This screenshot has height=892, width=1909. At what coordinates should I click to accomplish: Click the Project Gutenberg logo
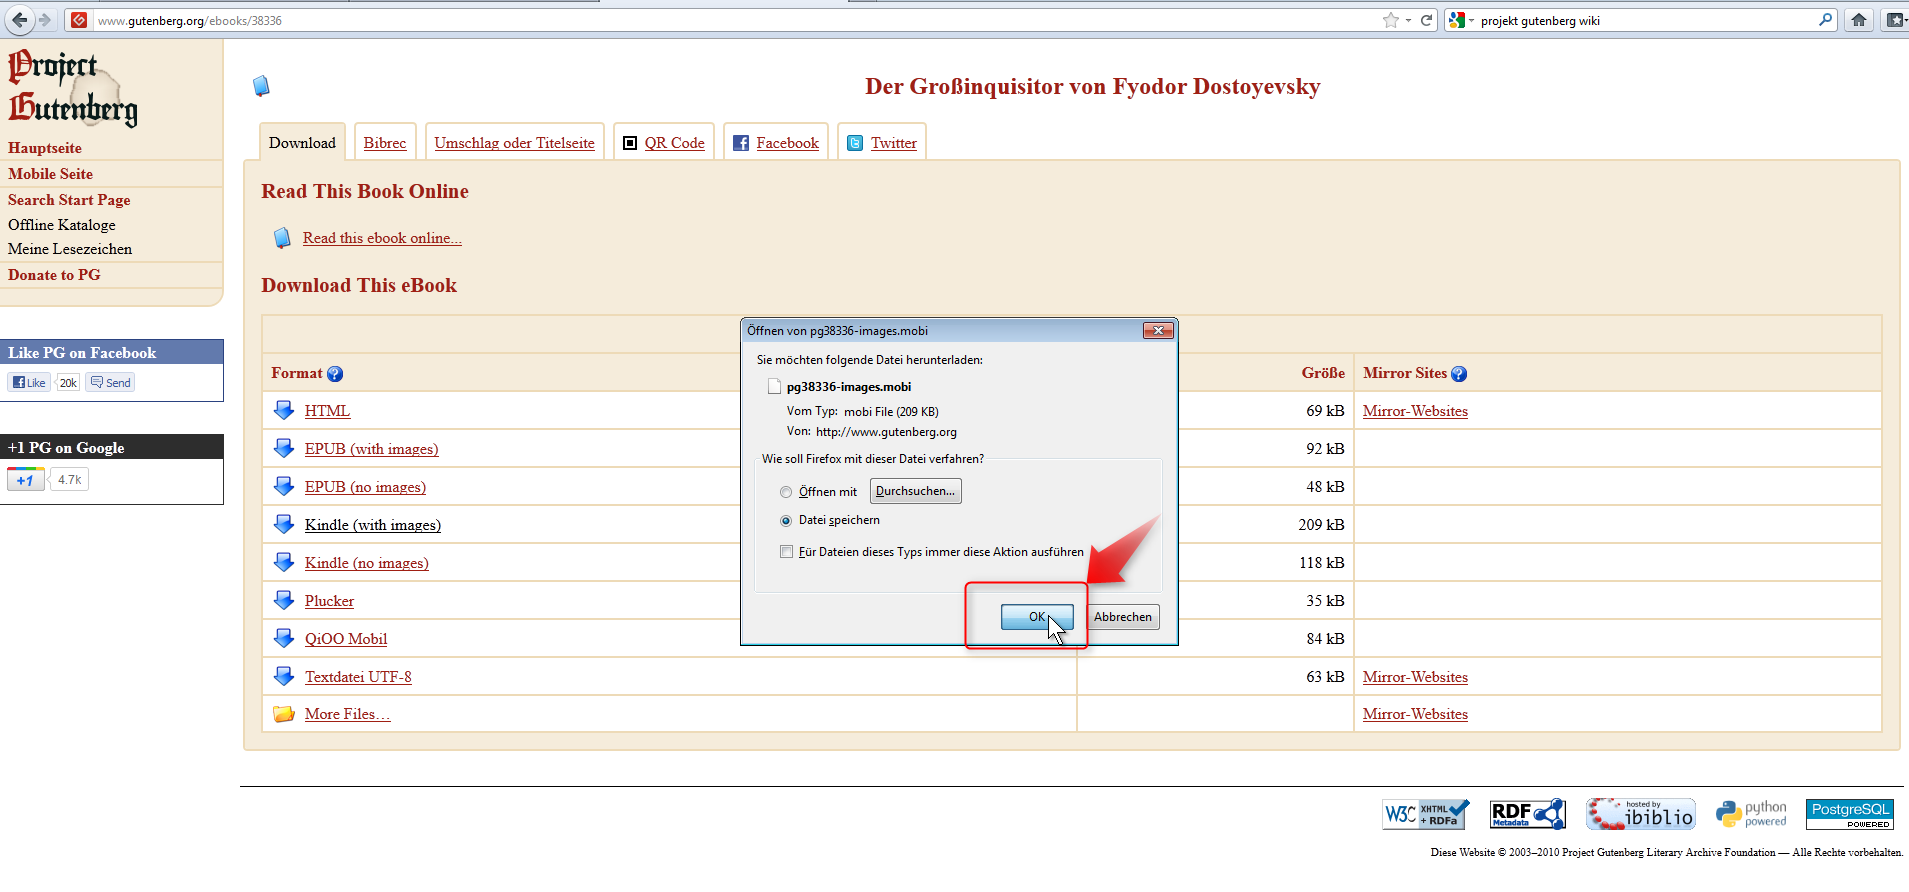click(x=73, y=88)
